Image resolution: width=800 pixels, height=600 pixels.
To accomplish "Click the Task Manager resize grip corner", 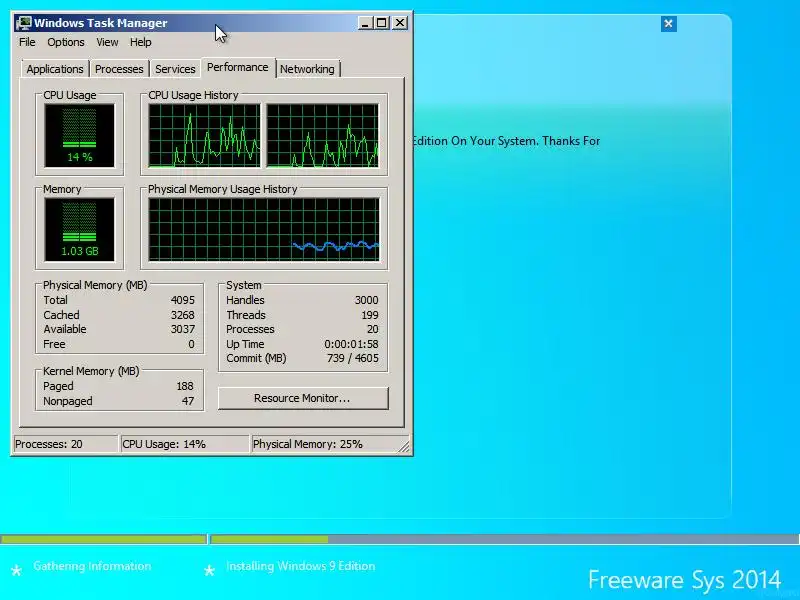I will click(x=404, y=446).
